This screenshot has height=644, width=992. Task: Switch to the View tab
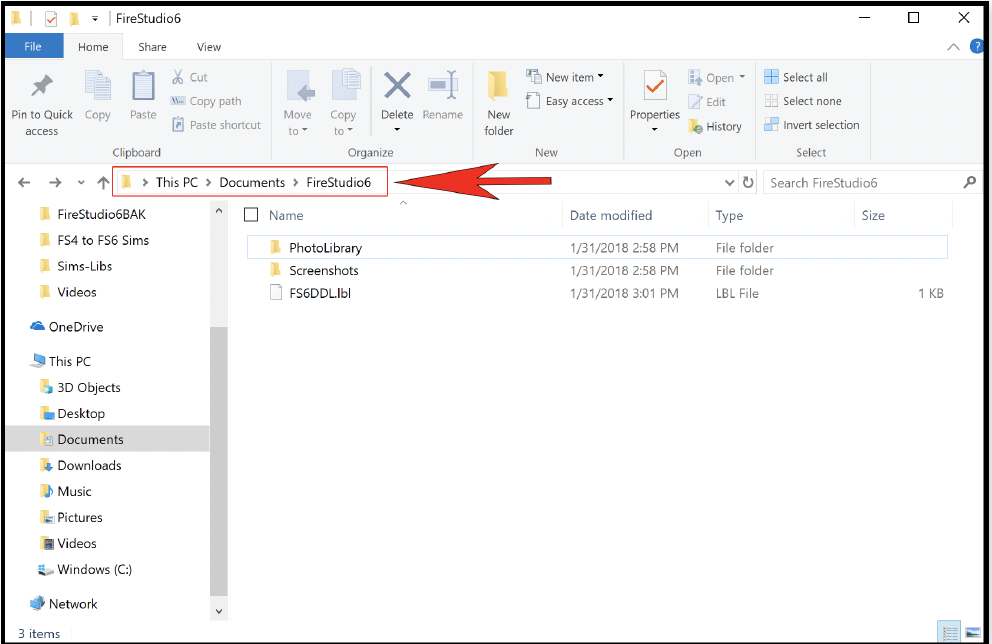click(x=209, y=47)
